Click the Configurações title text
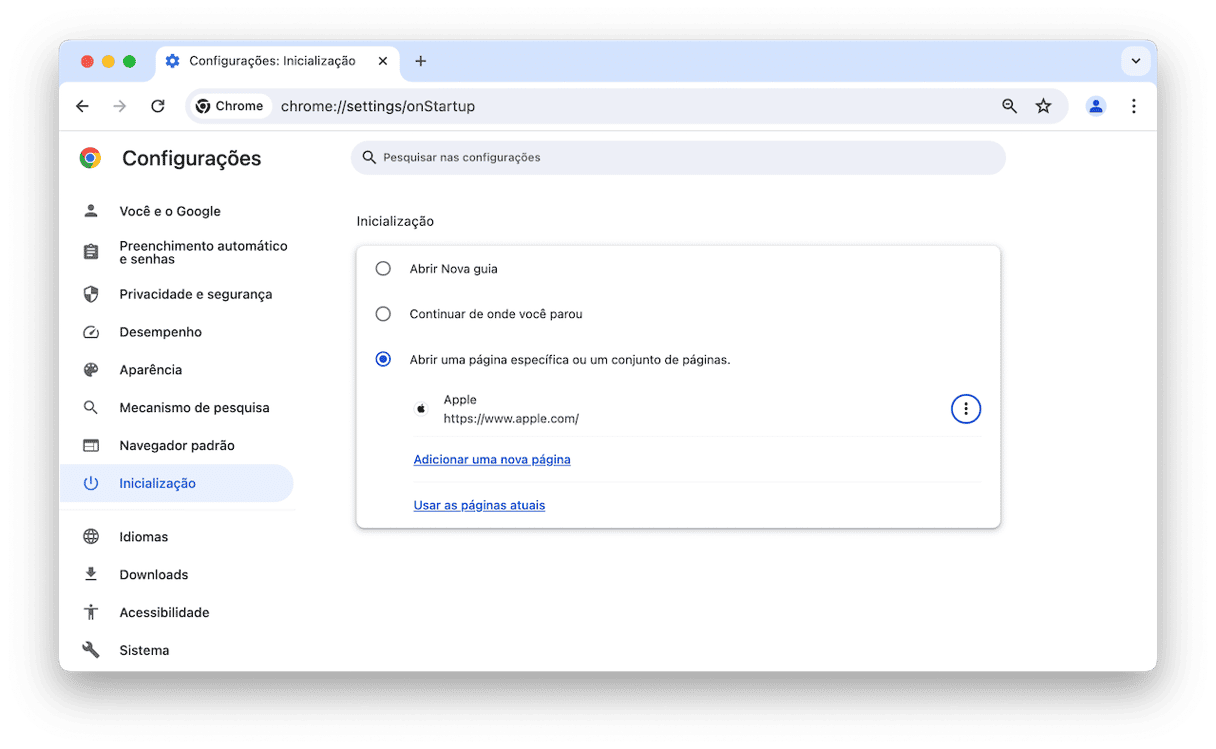1216x749 pixels. coord(191,158)
